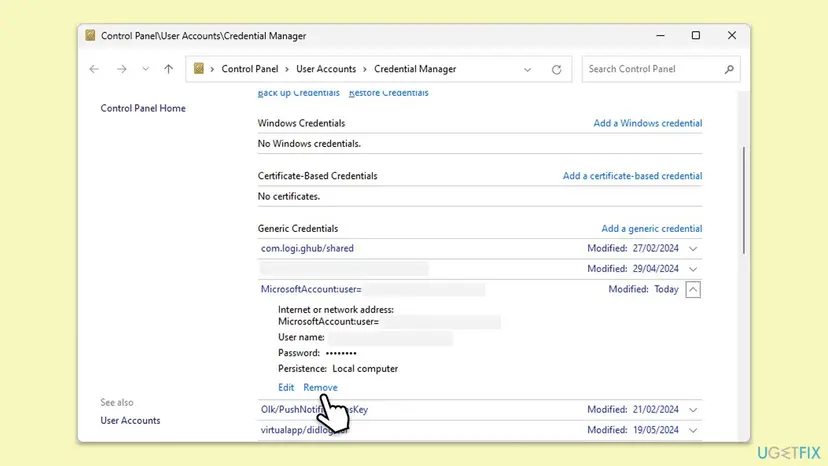
Task: Remove the MicrosoftAccount credential
Action: click(320, 387)
